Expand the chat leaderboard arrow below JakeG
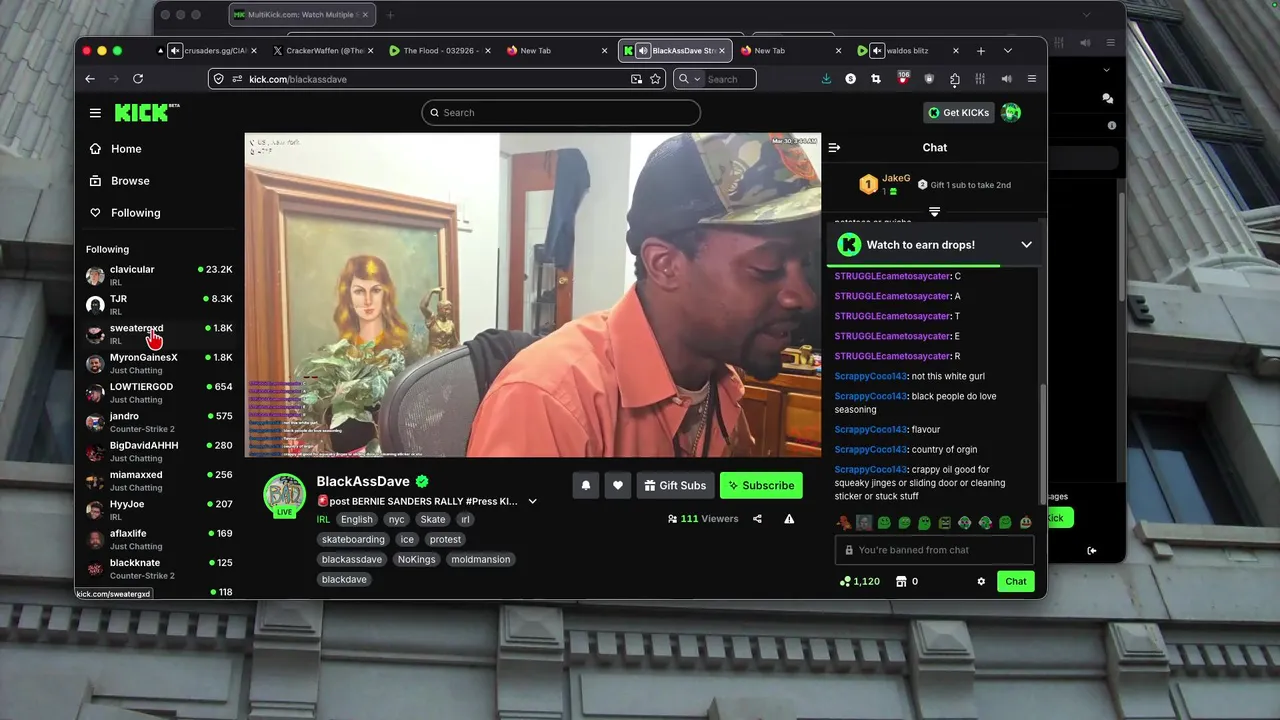The width and height of the screenshot is (1280, 720). tap(934, 212)
